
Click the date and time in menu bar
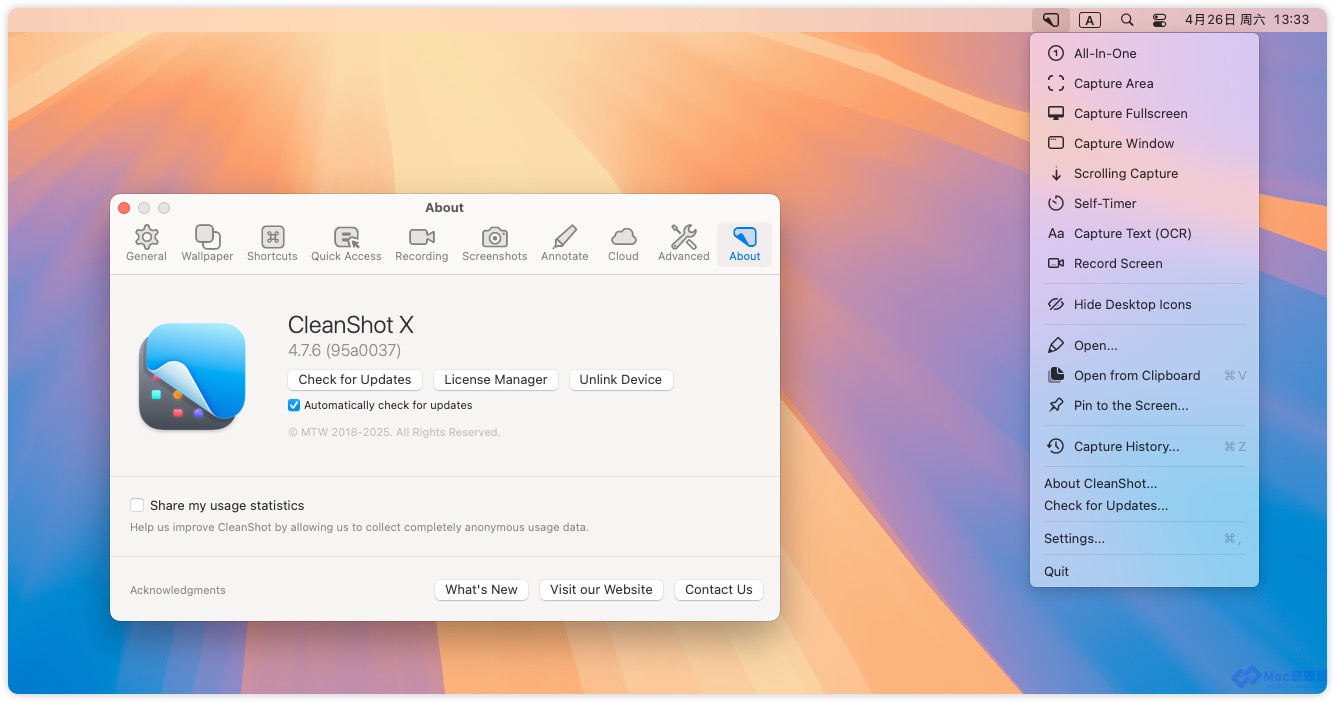pos(1246,20)
